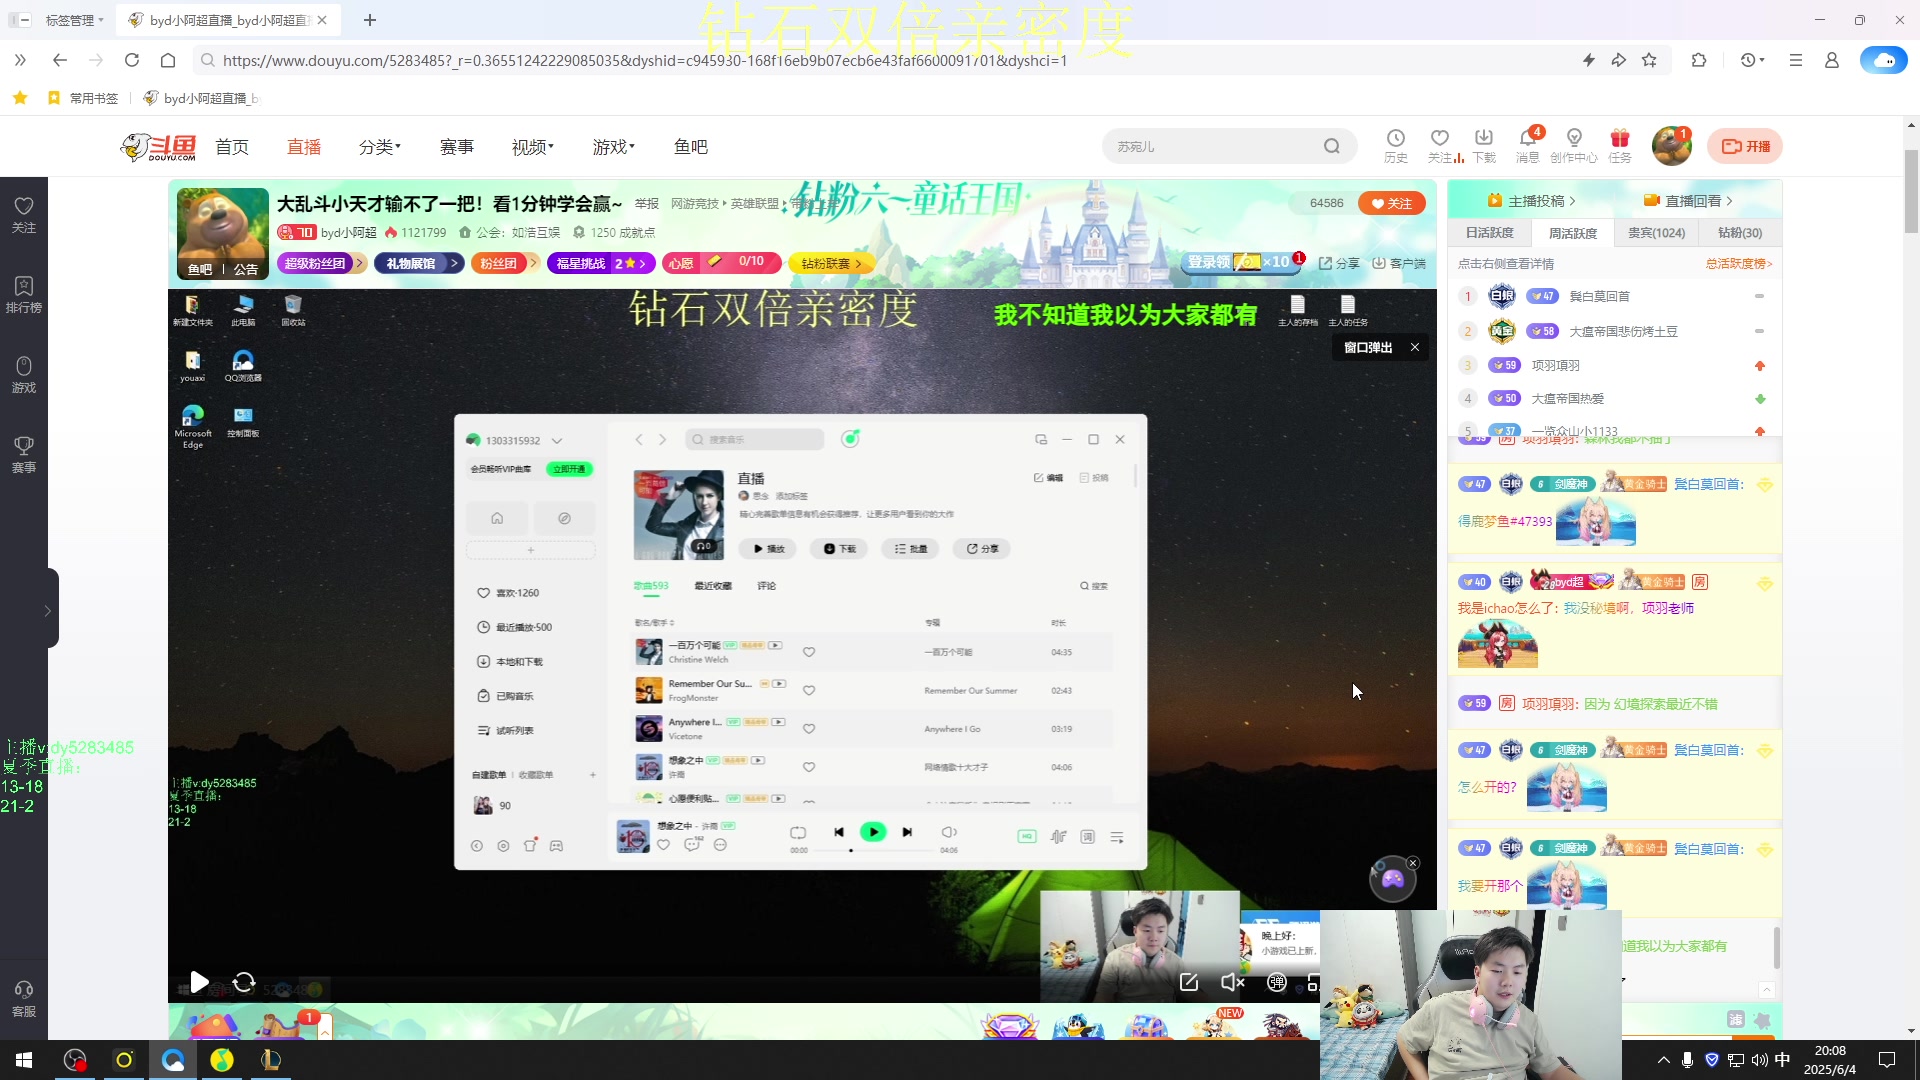
Task: Like song Anywhere I... with its heart icon
Action: (x=809, y=729)
